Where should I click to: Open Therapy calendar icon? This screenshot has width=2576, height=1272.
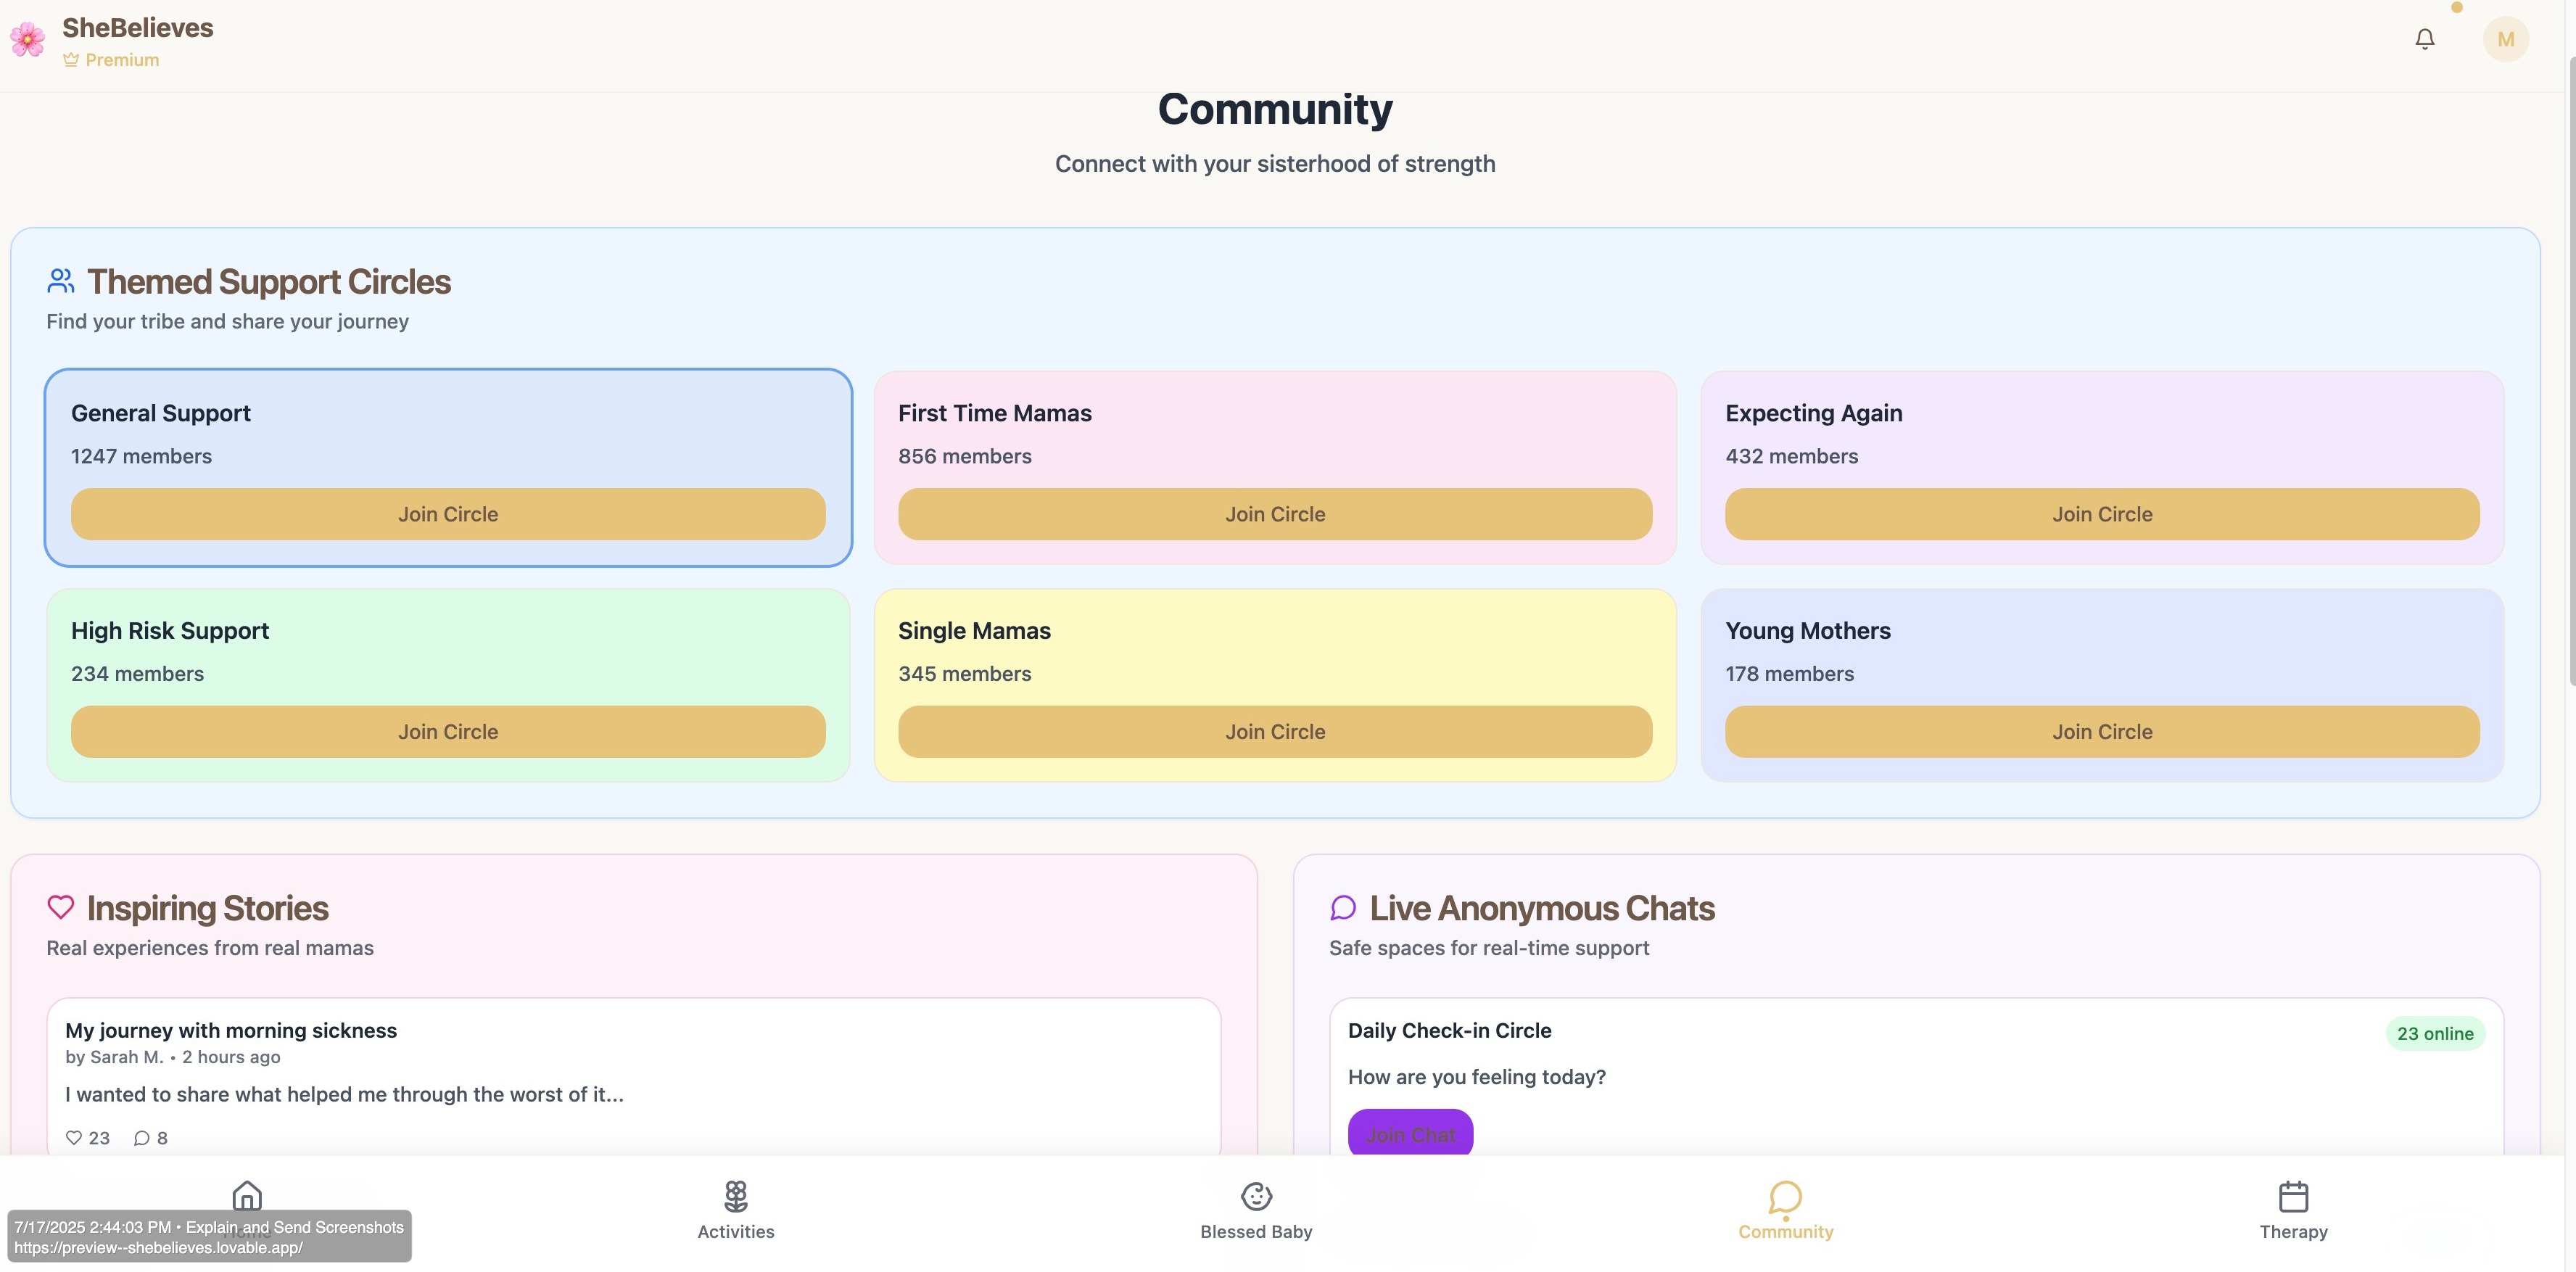coord(2293,1196)
